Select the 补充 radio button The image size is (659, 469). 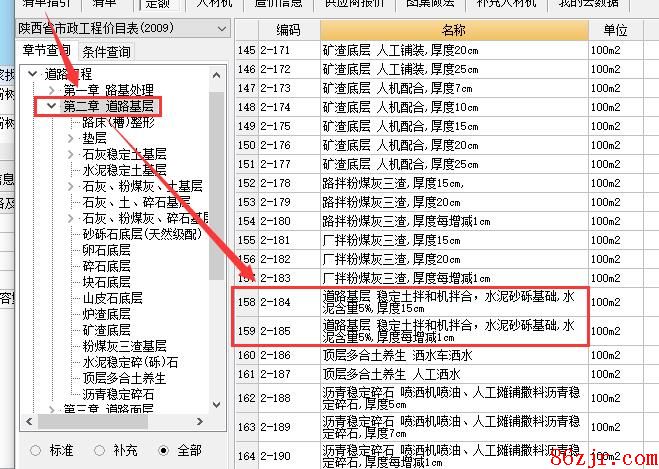pos(99,450)
